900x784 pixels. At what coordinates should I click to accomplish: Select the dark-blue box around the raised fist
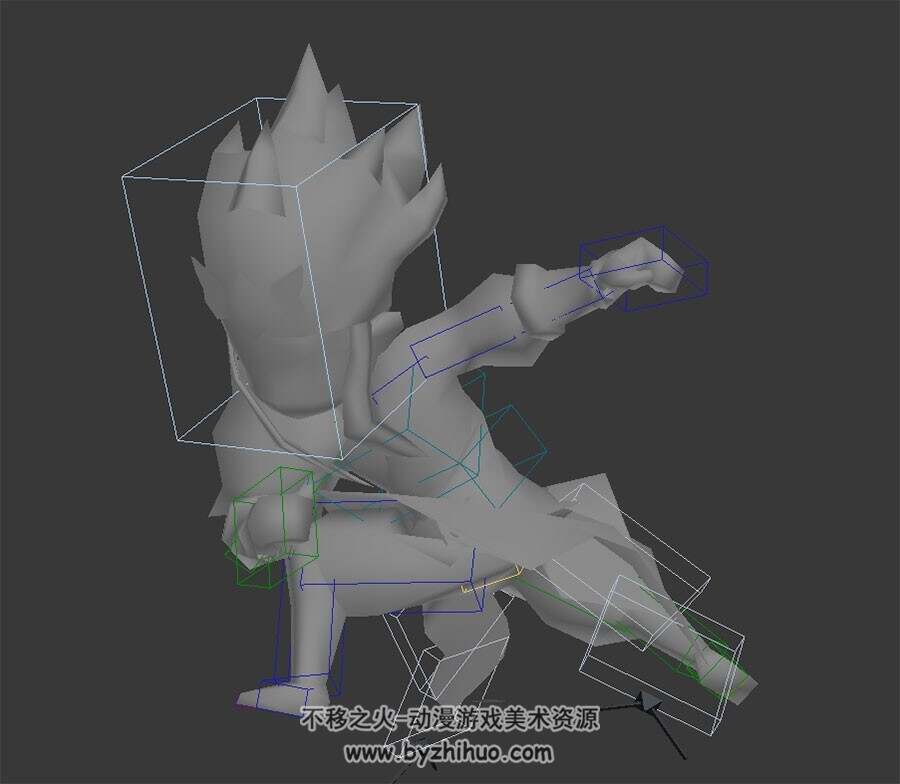tap(644, 269)
